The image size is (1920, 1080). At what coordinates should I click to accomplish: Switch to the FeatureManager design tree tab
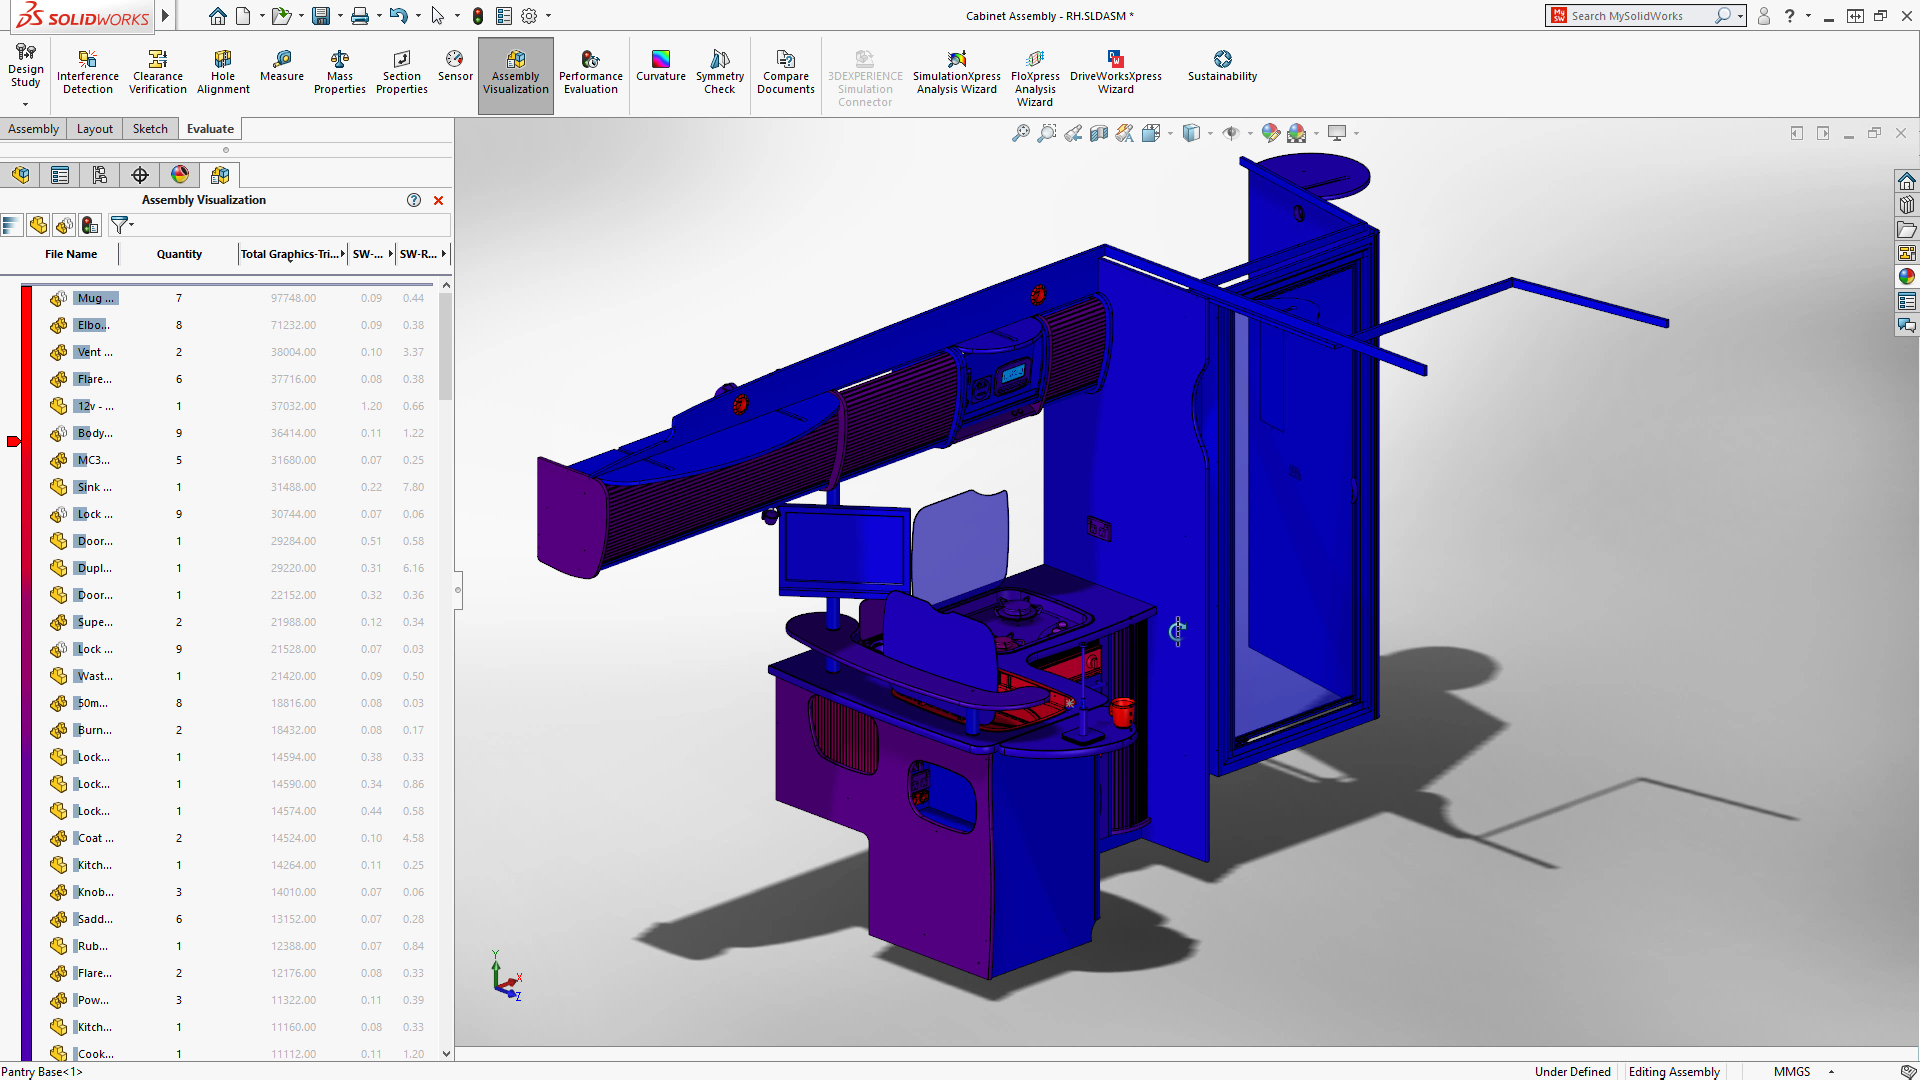20,174
